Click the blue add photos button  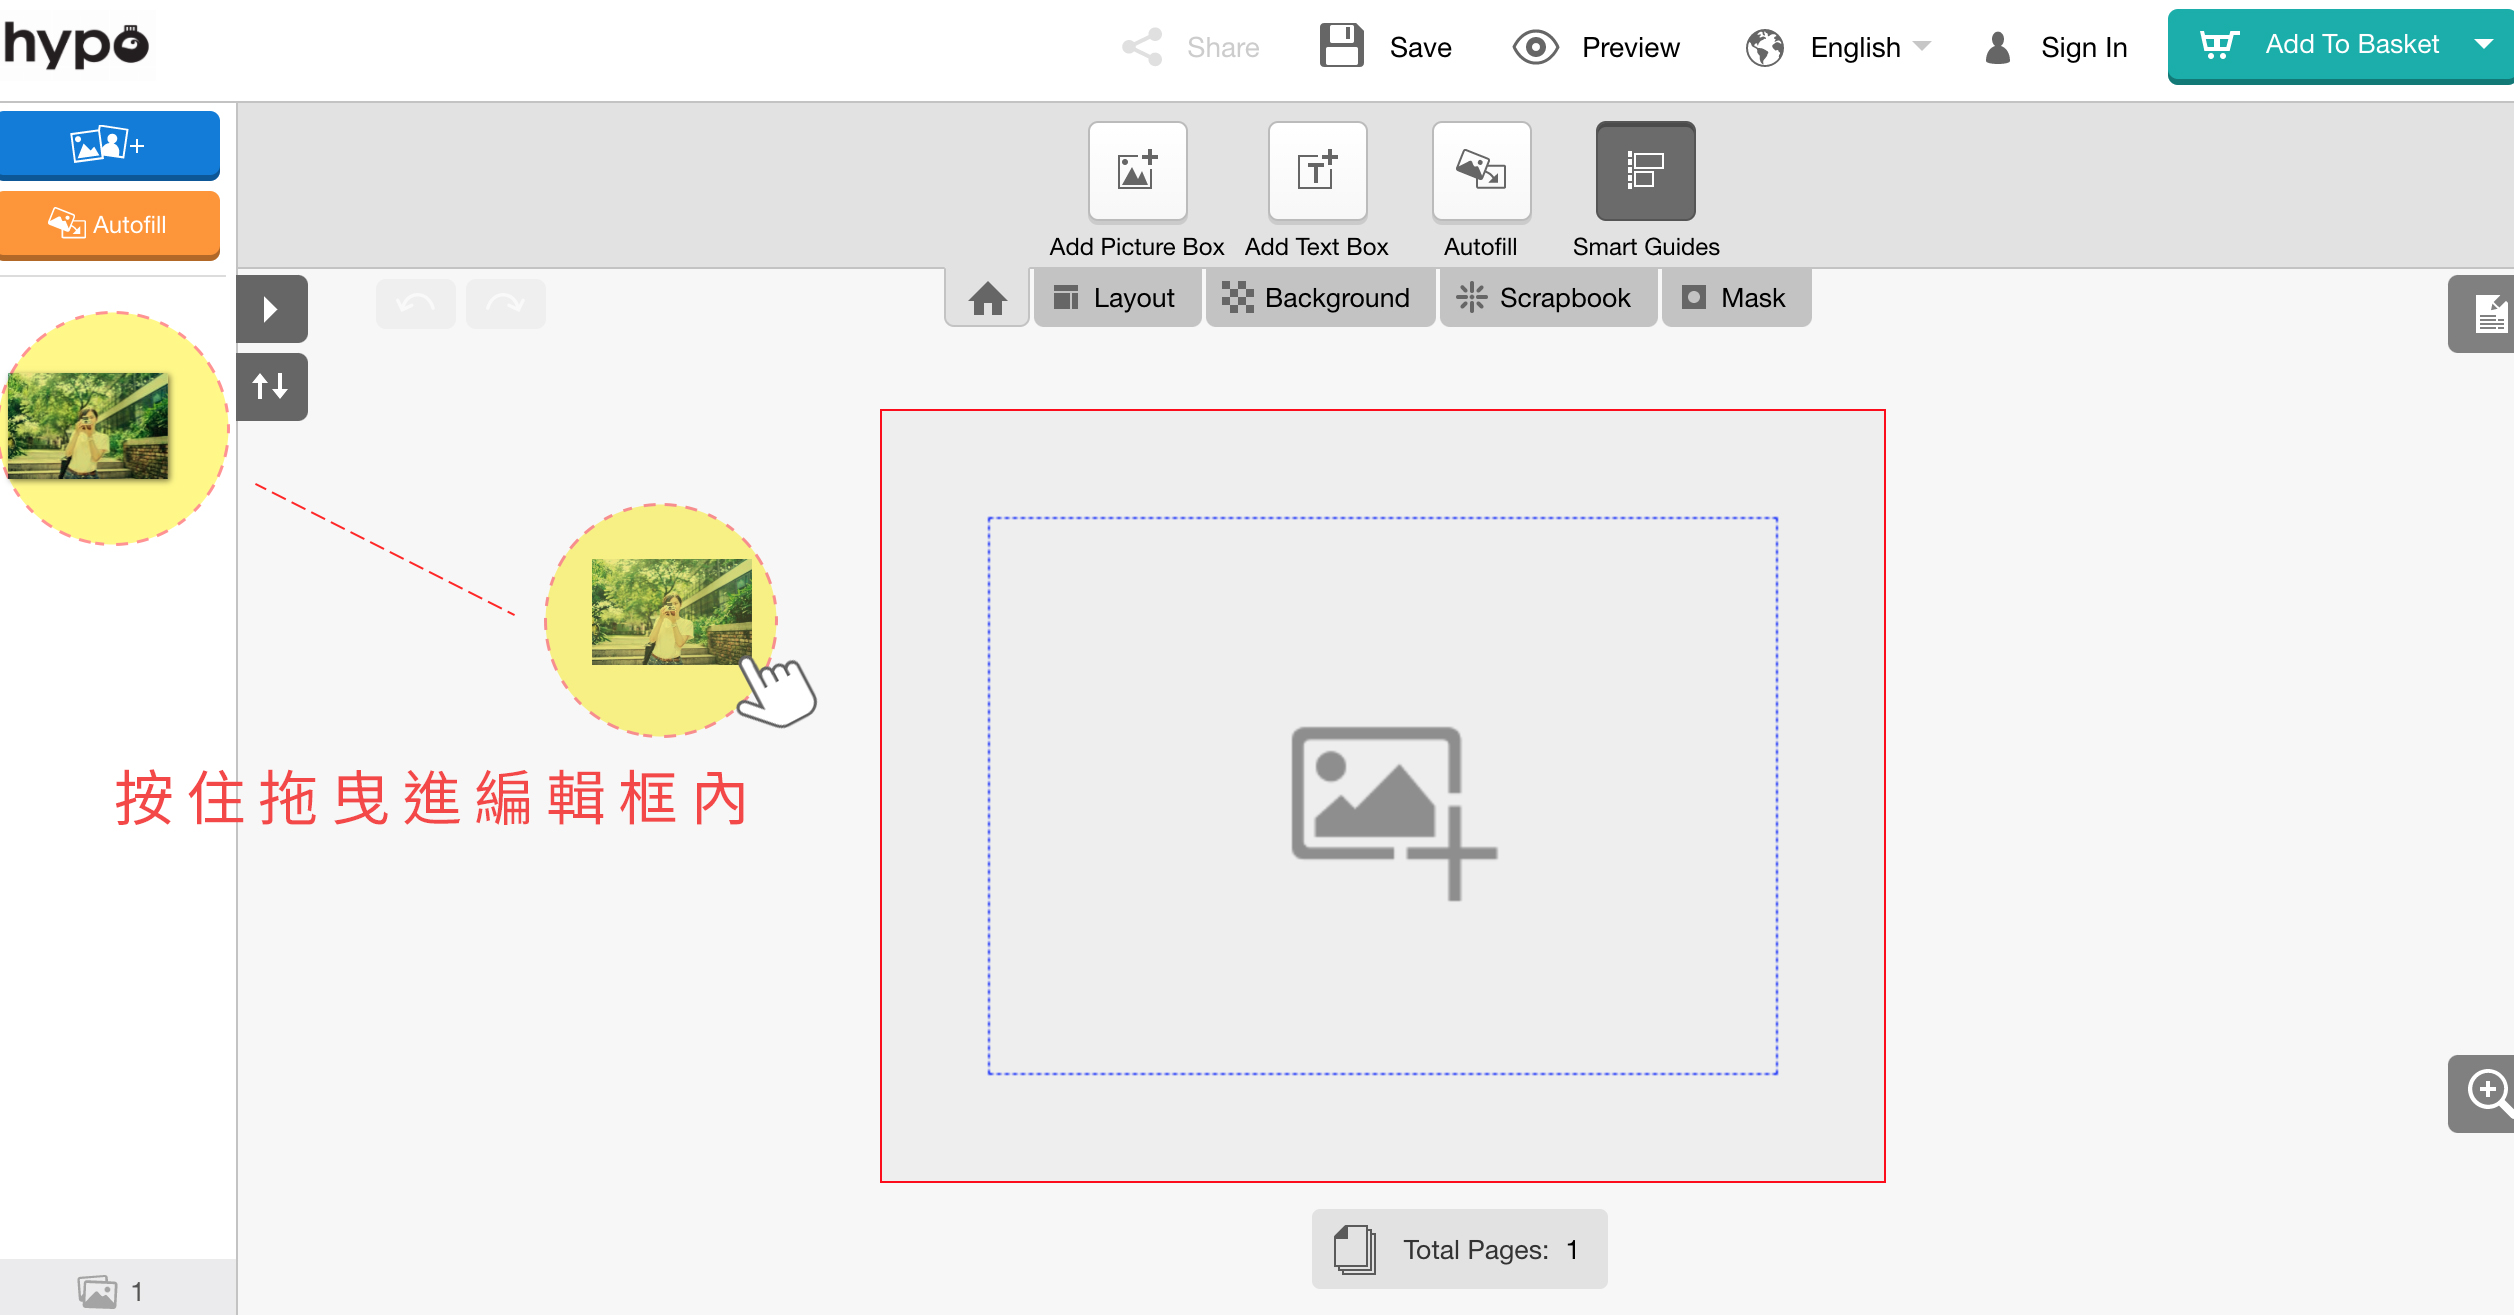pyautogui.click(x=109, y=146)
